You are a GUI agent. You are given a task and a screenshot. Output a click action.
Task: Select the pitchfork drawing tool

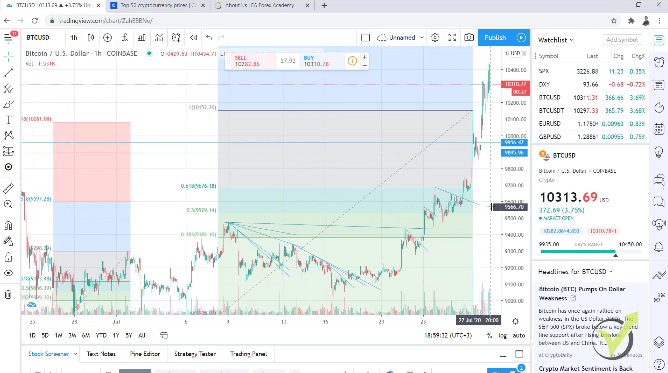[x=8, y=88]
